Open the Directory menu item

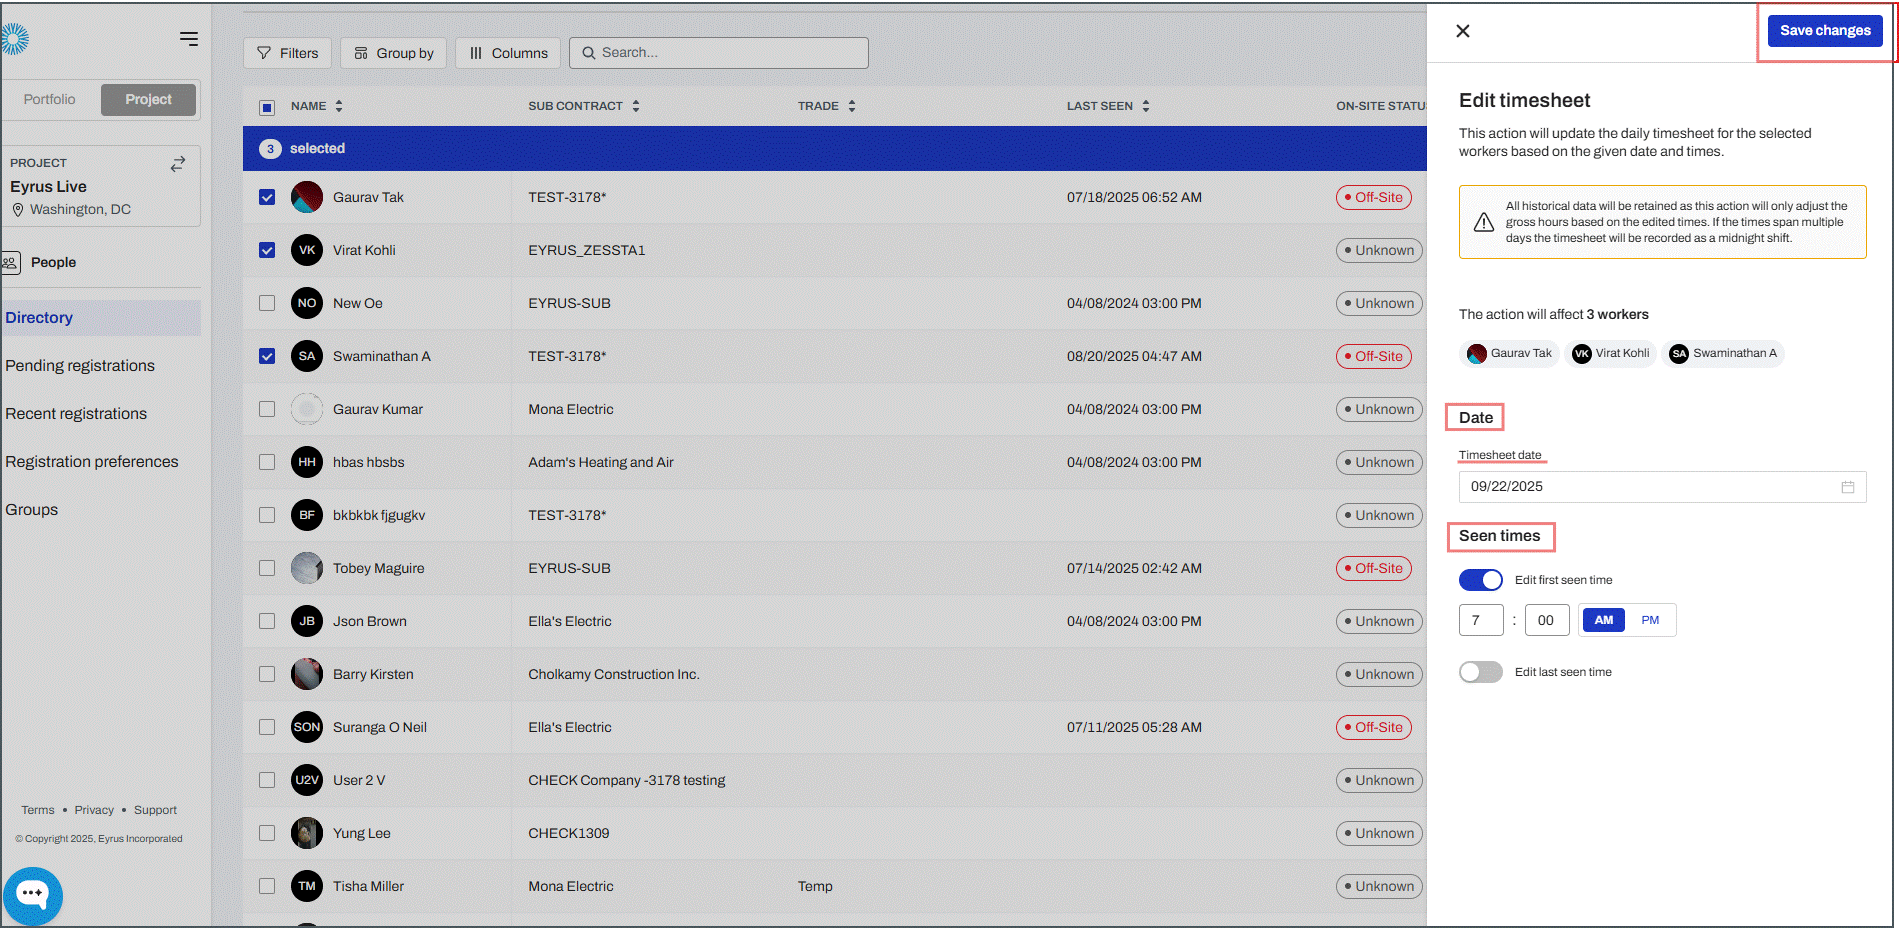coord(100,318)
